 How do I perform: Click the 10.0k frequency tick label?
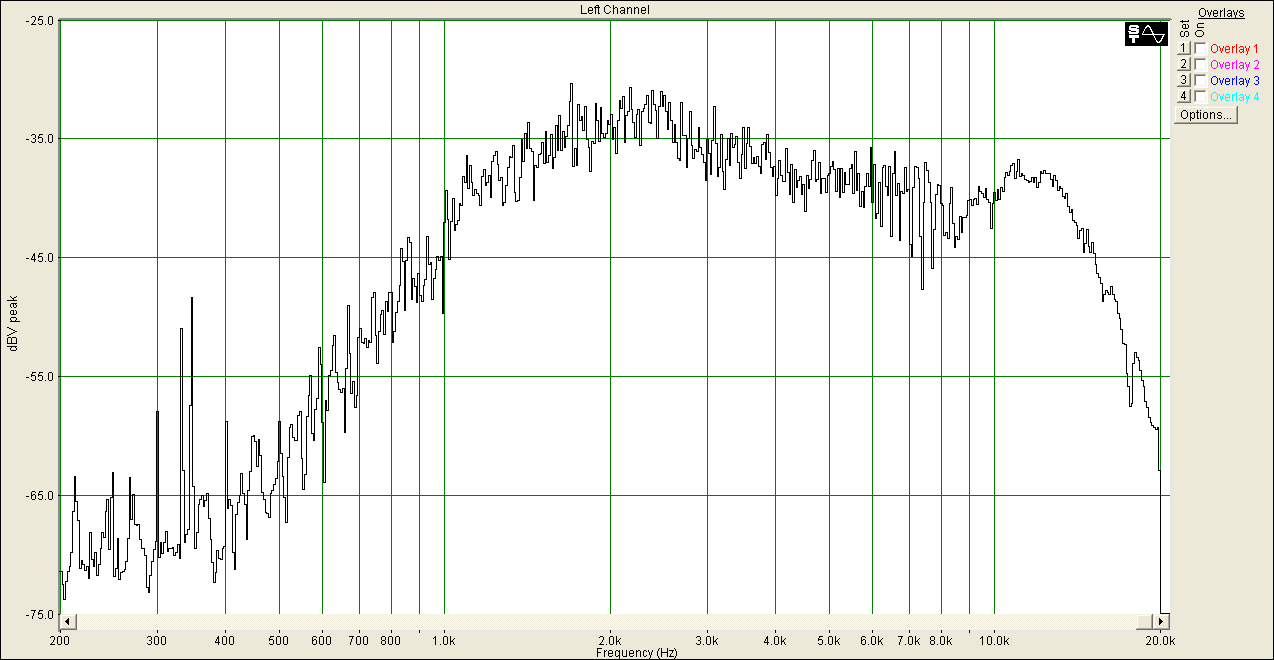[994, 639]
